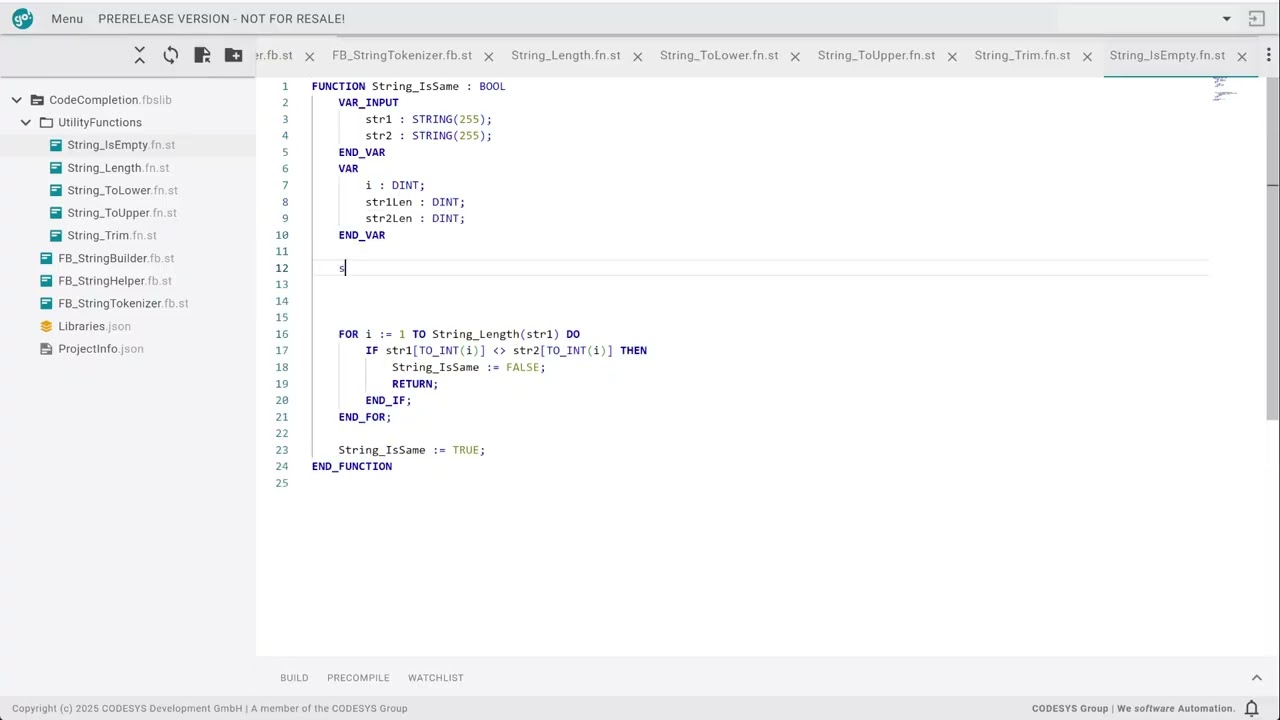The height and width of the screenshot is (720, 1280).
Task: Open FB_StringBuilder.fb.st in the tree
Action: point(116,258)
